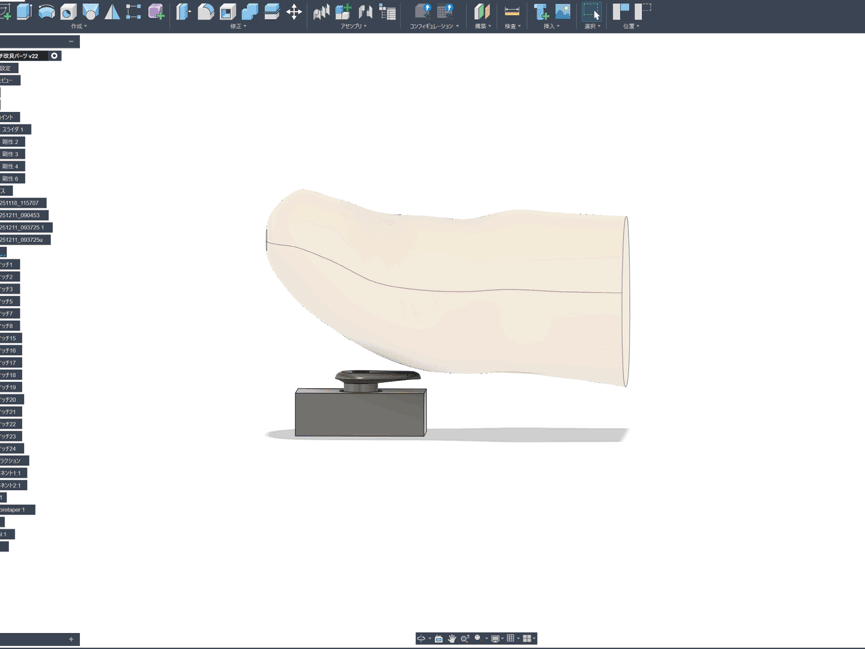Activate the Move/Copy cross-arrow tool
Screen dimensions: 865x649
[x=294, y=12]
